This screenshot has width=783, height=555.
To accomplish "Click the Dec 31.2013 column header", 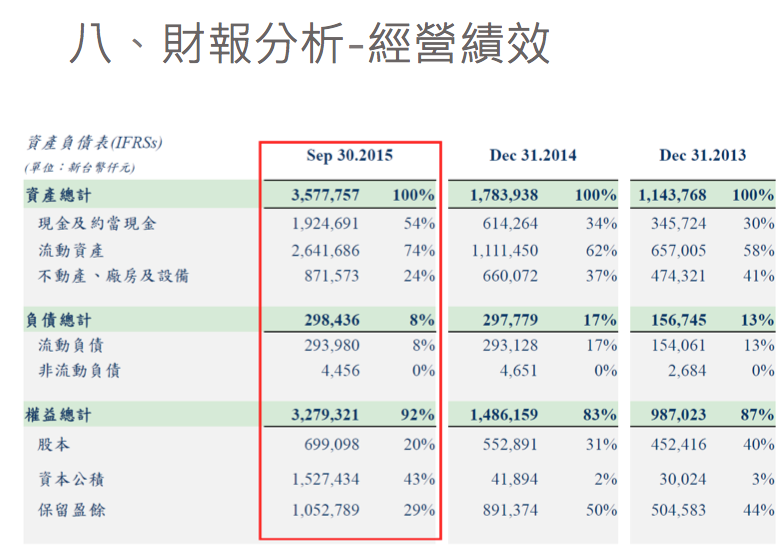I will click(703, 156).
